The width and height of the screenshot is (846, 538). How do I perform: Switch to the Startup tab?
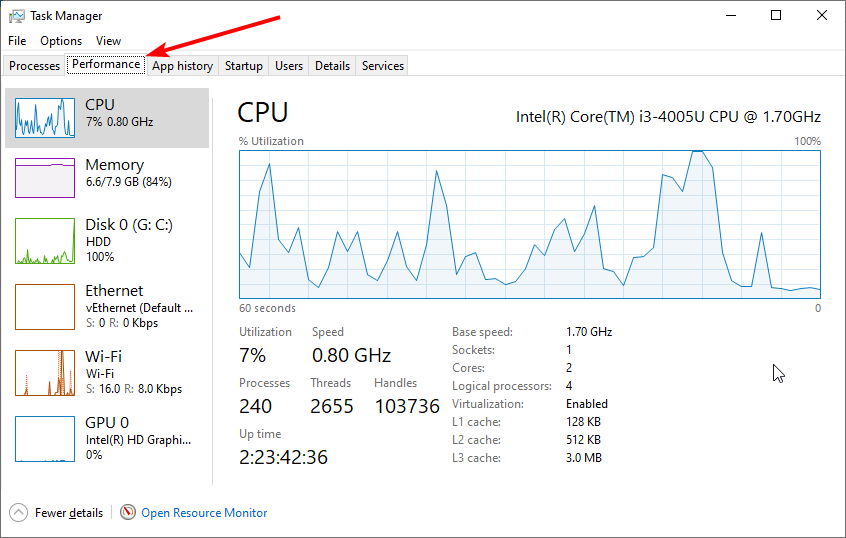[244, 66]
